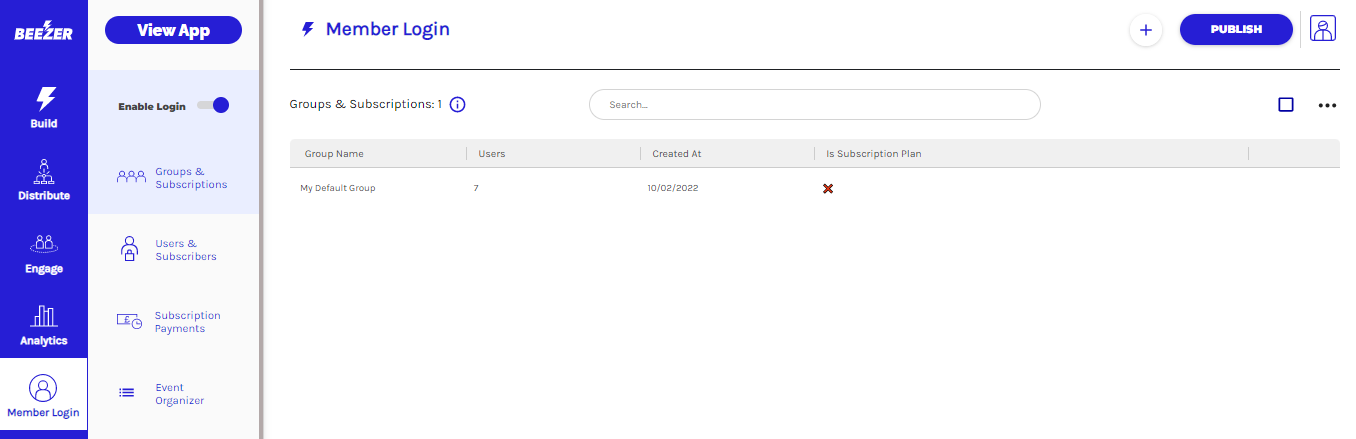This screenshot has height=439, width=1356.
Task: Click the Beezer logo
Action: tap(43, 31)
